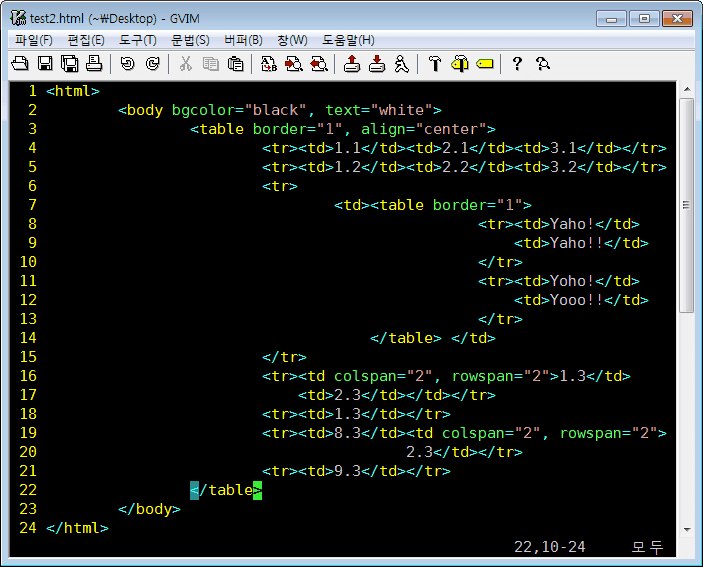Viewport: 703px width, 567px height.
Task: Open the 파일(F) menu
Action: point(34,40)
